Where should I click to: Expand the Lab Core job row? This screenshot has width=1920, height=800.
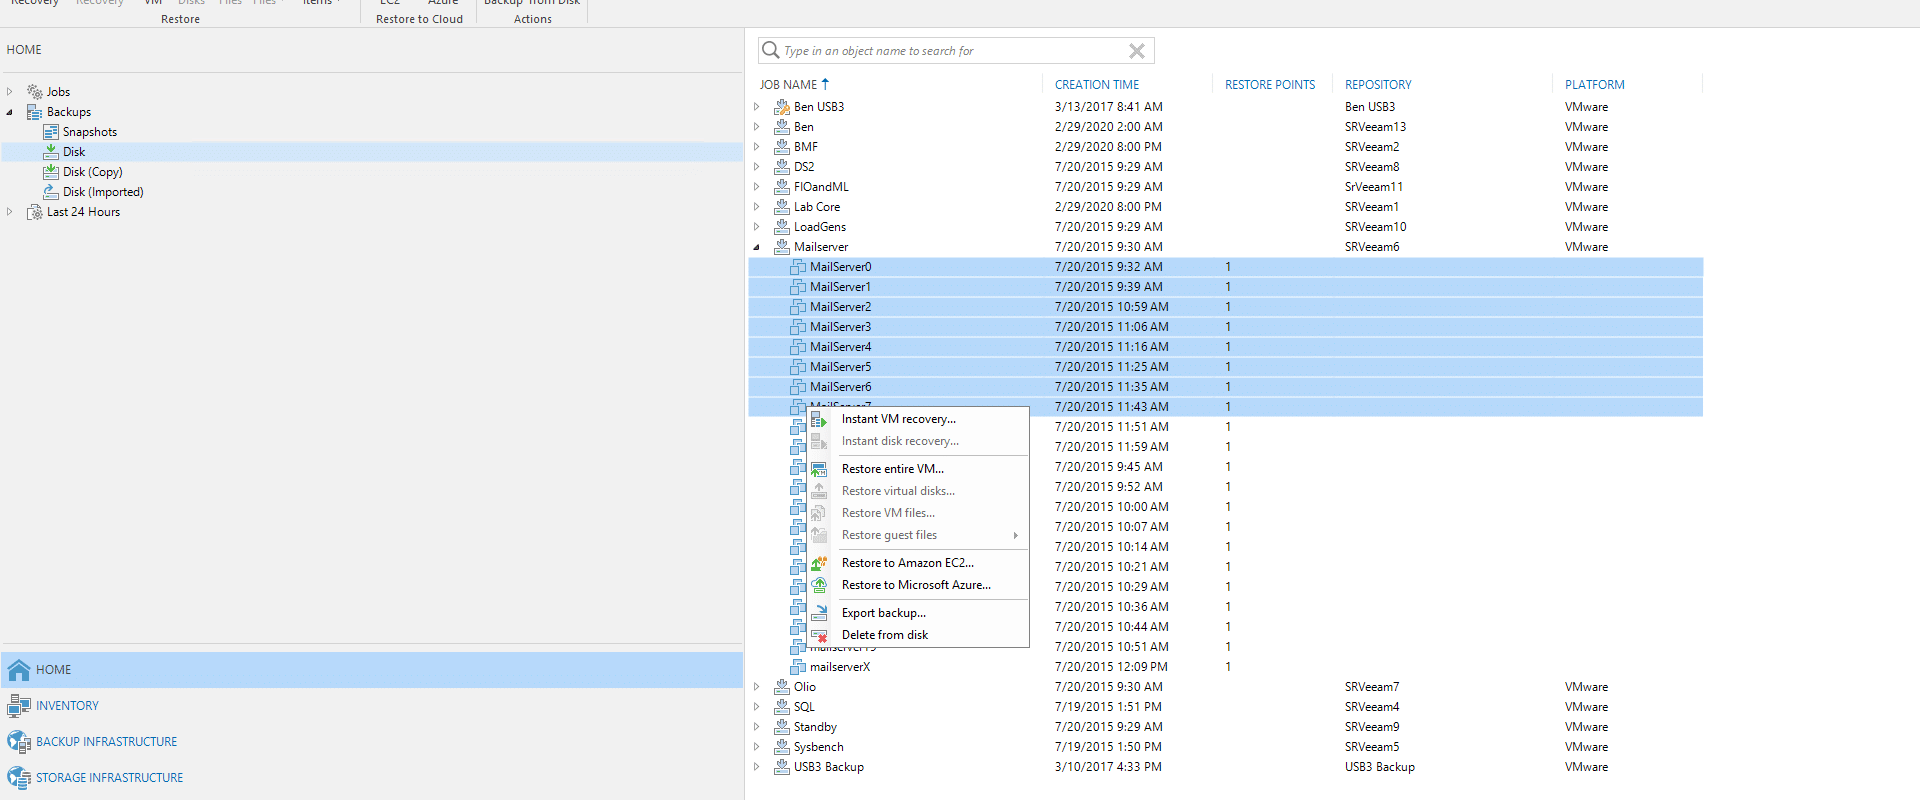click(757, 207)
